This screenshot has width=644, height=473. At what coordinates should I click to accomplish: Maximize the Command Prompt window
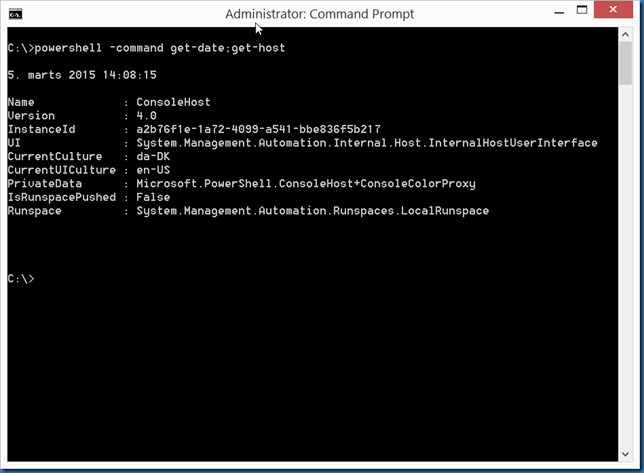click(574, 12)
